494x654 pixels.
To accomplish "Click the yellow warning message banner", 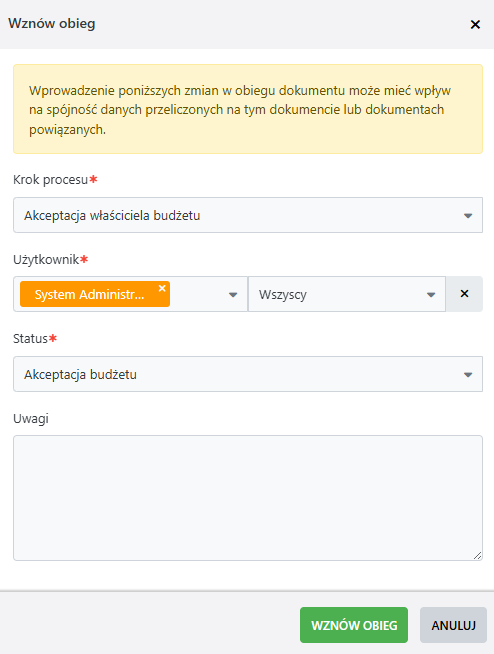I will pos(248,109).
